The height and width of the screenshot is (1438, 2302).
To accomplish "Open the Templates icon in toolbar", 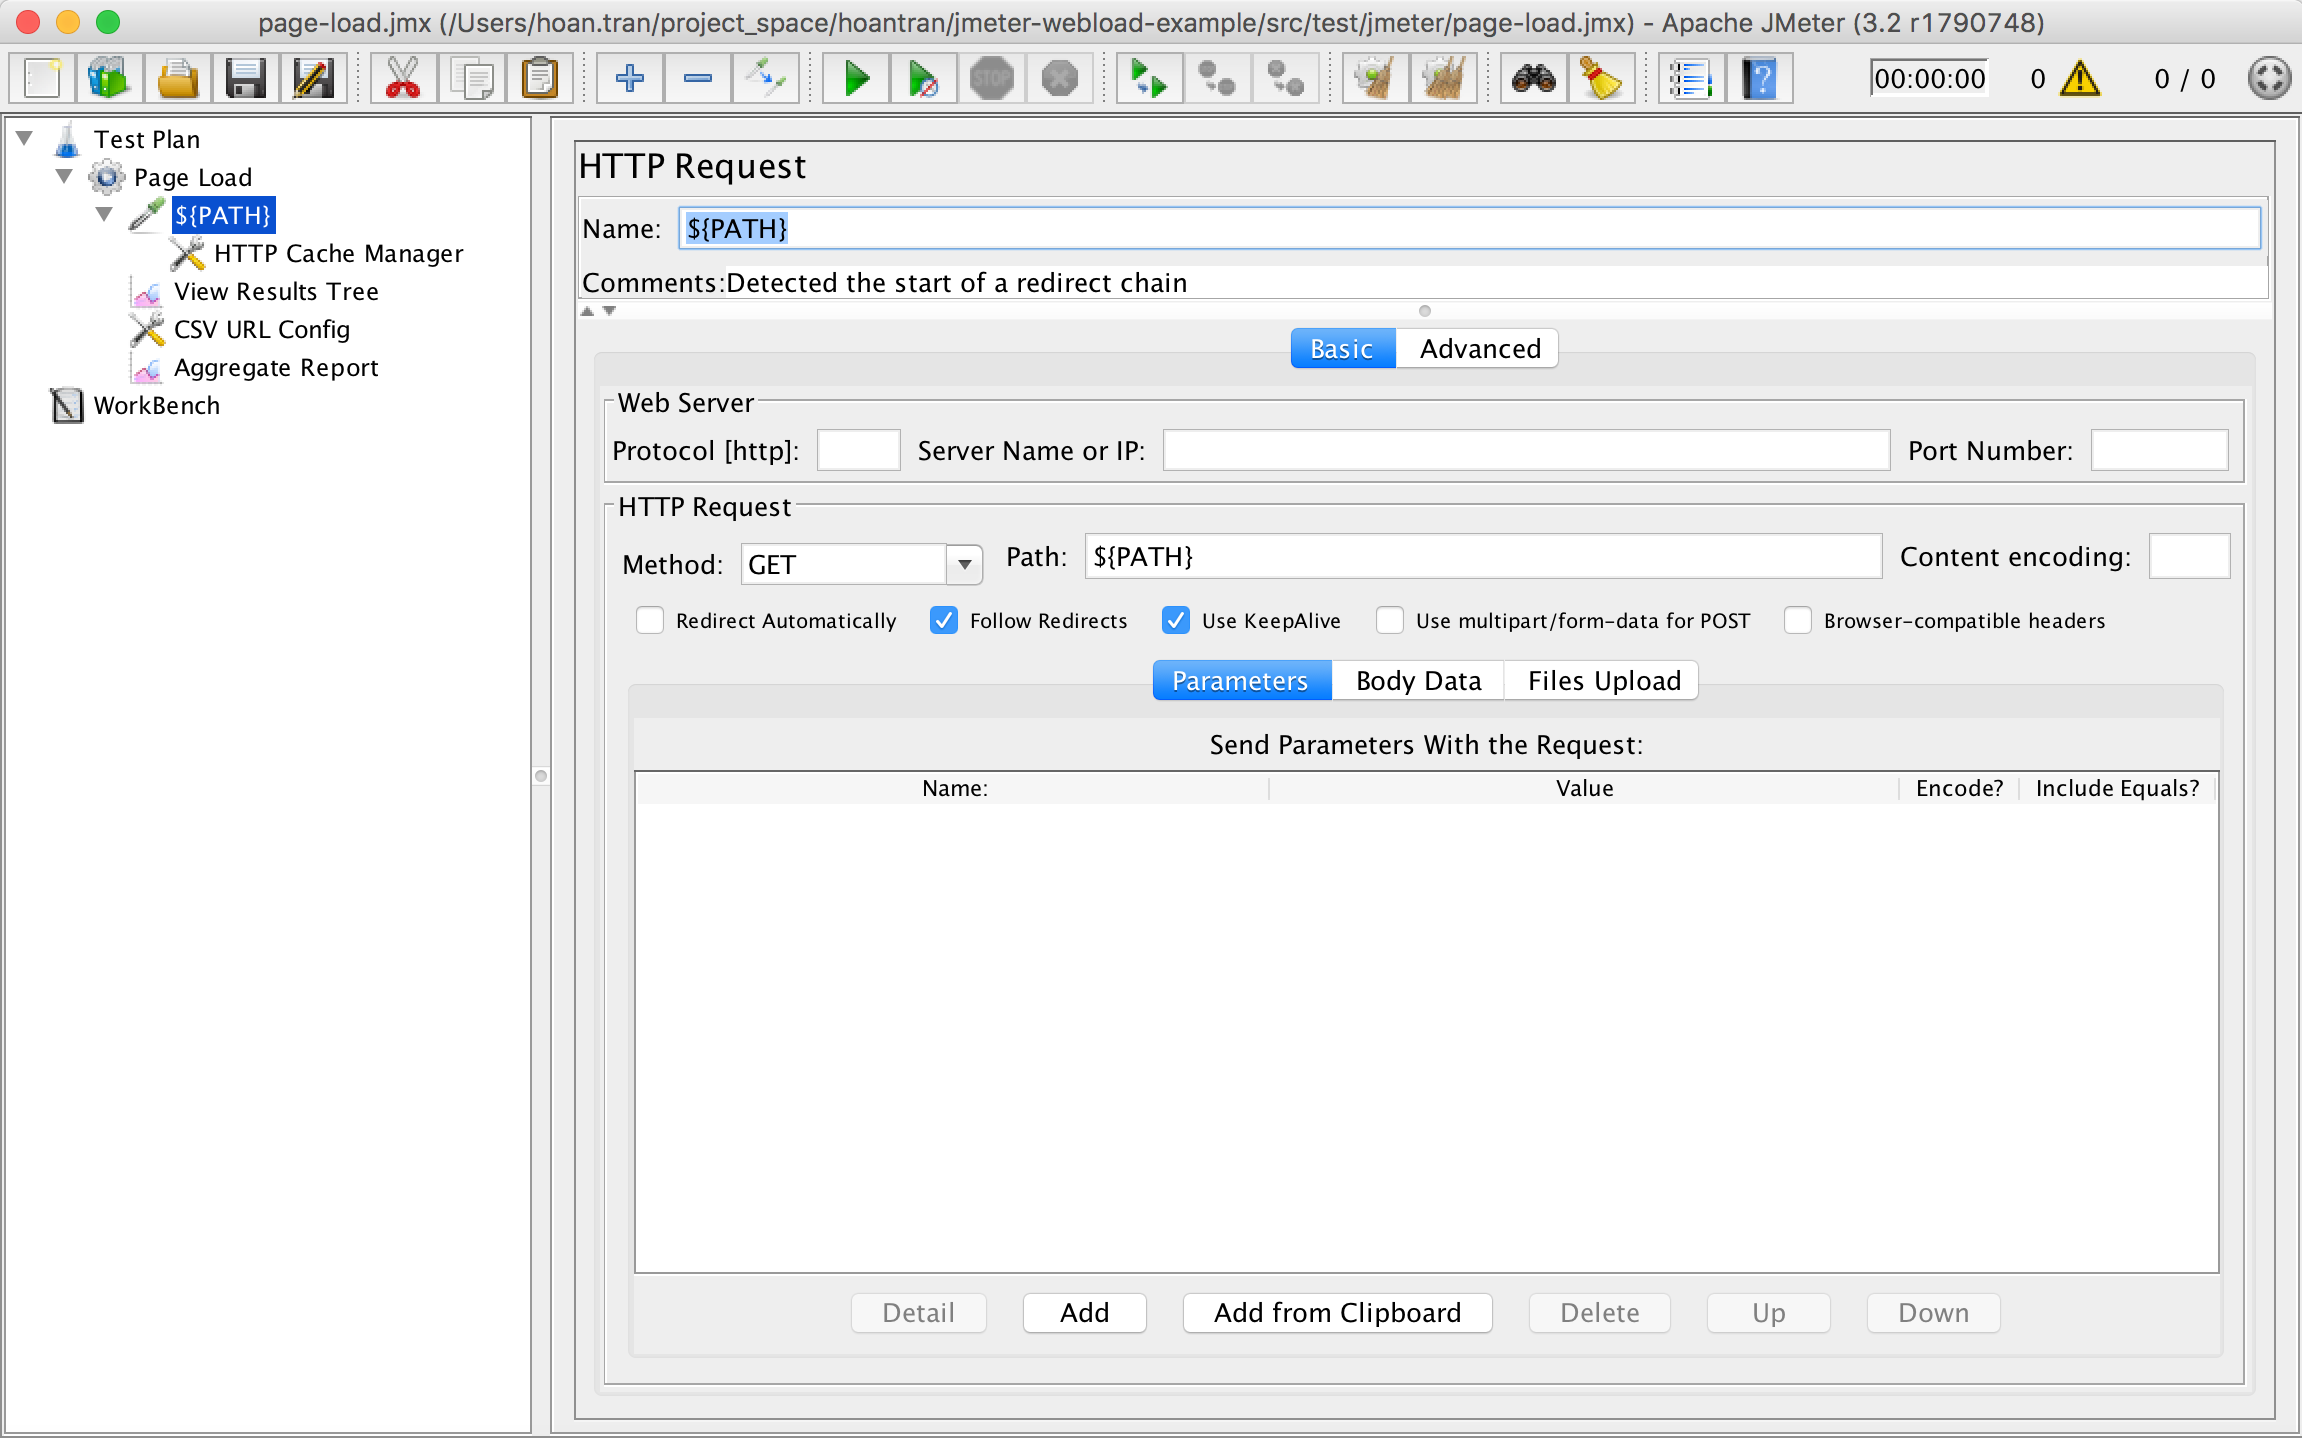I will click(110, 78).
